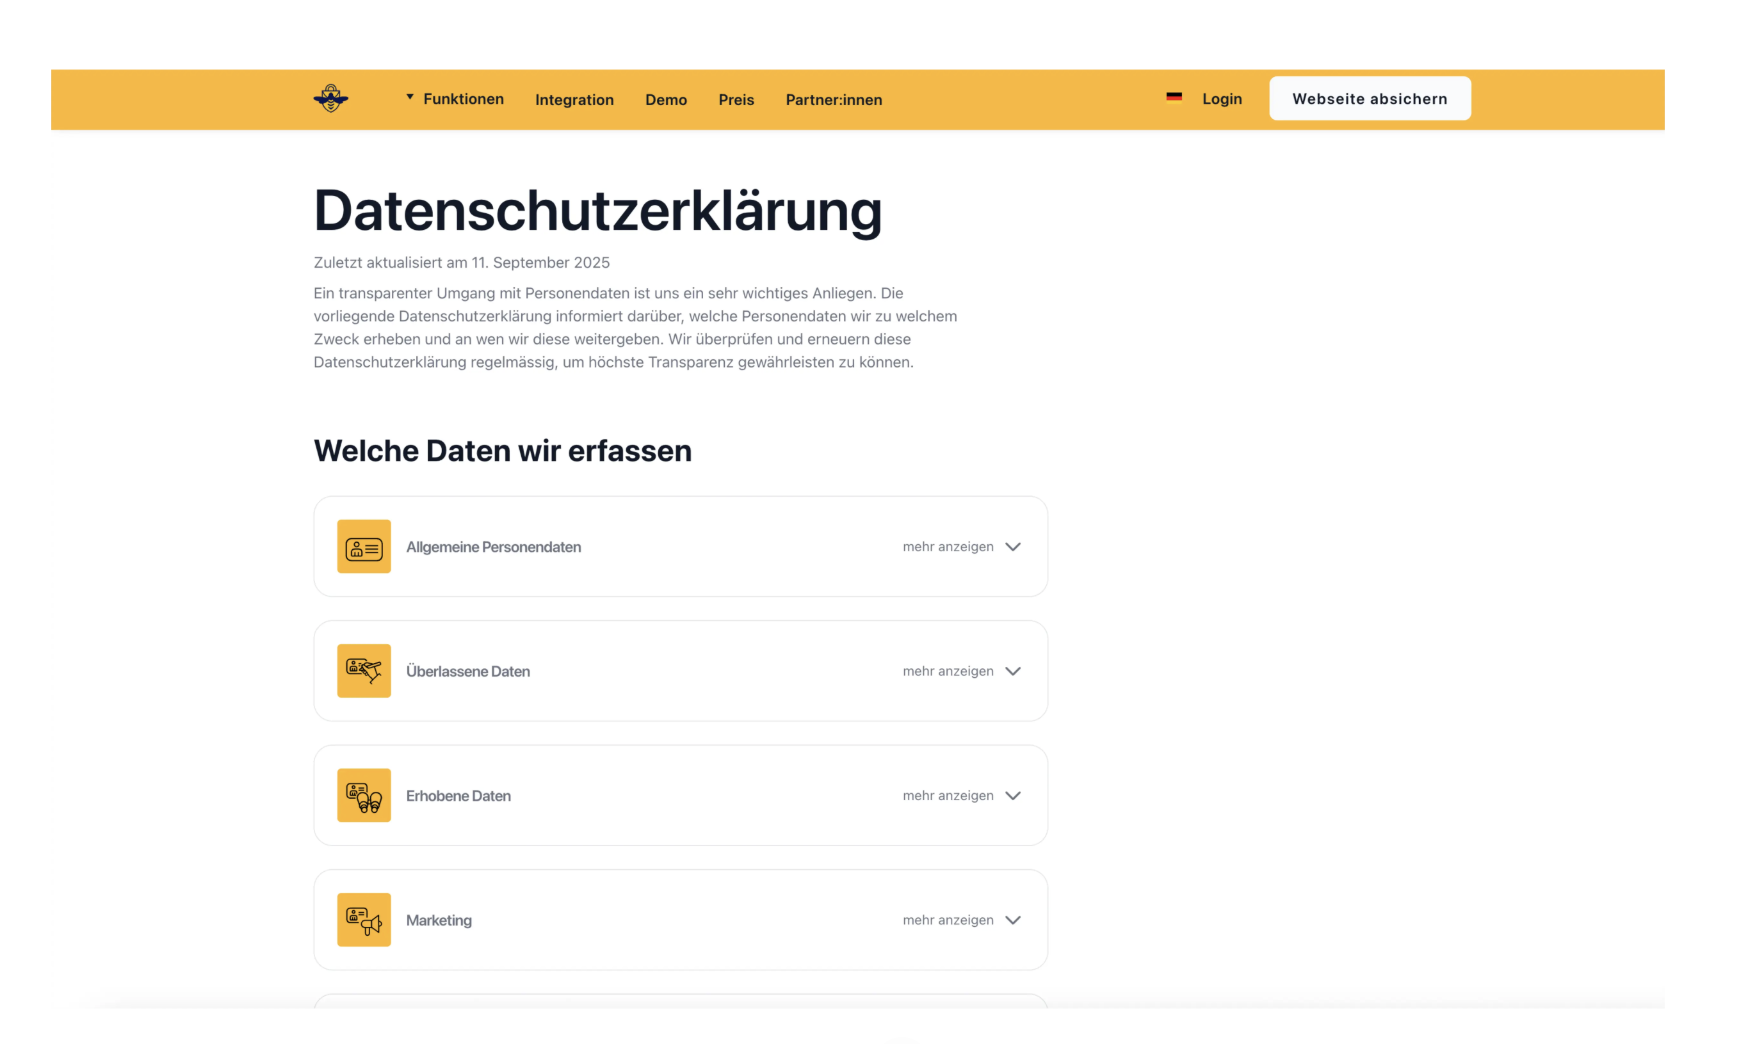The image size is (1742, 1044).
Task: Select Preis in the navigation bar
Action: coord(737,99)
